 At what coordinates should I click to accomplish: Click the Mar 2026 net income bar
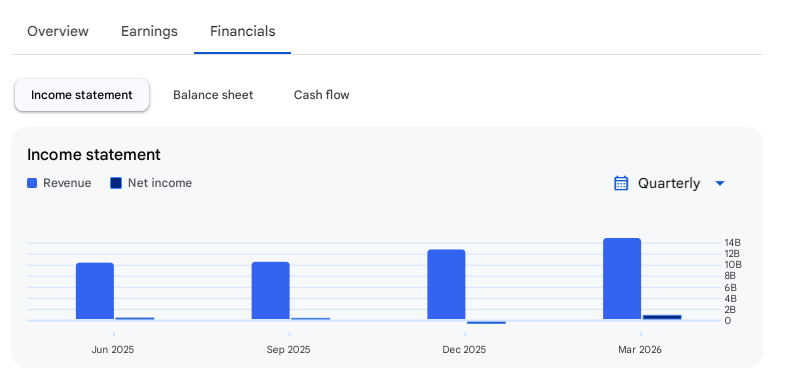(x=662, y=317)
